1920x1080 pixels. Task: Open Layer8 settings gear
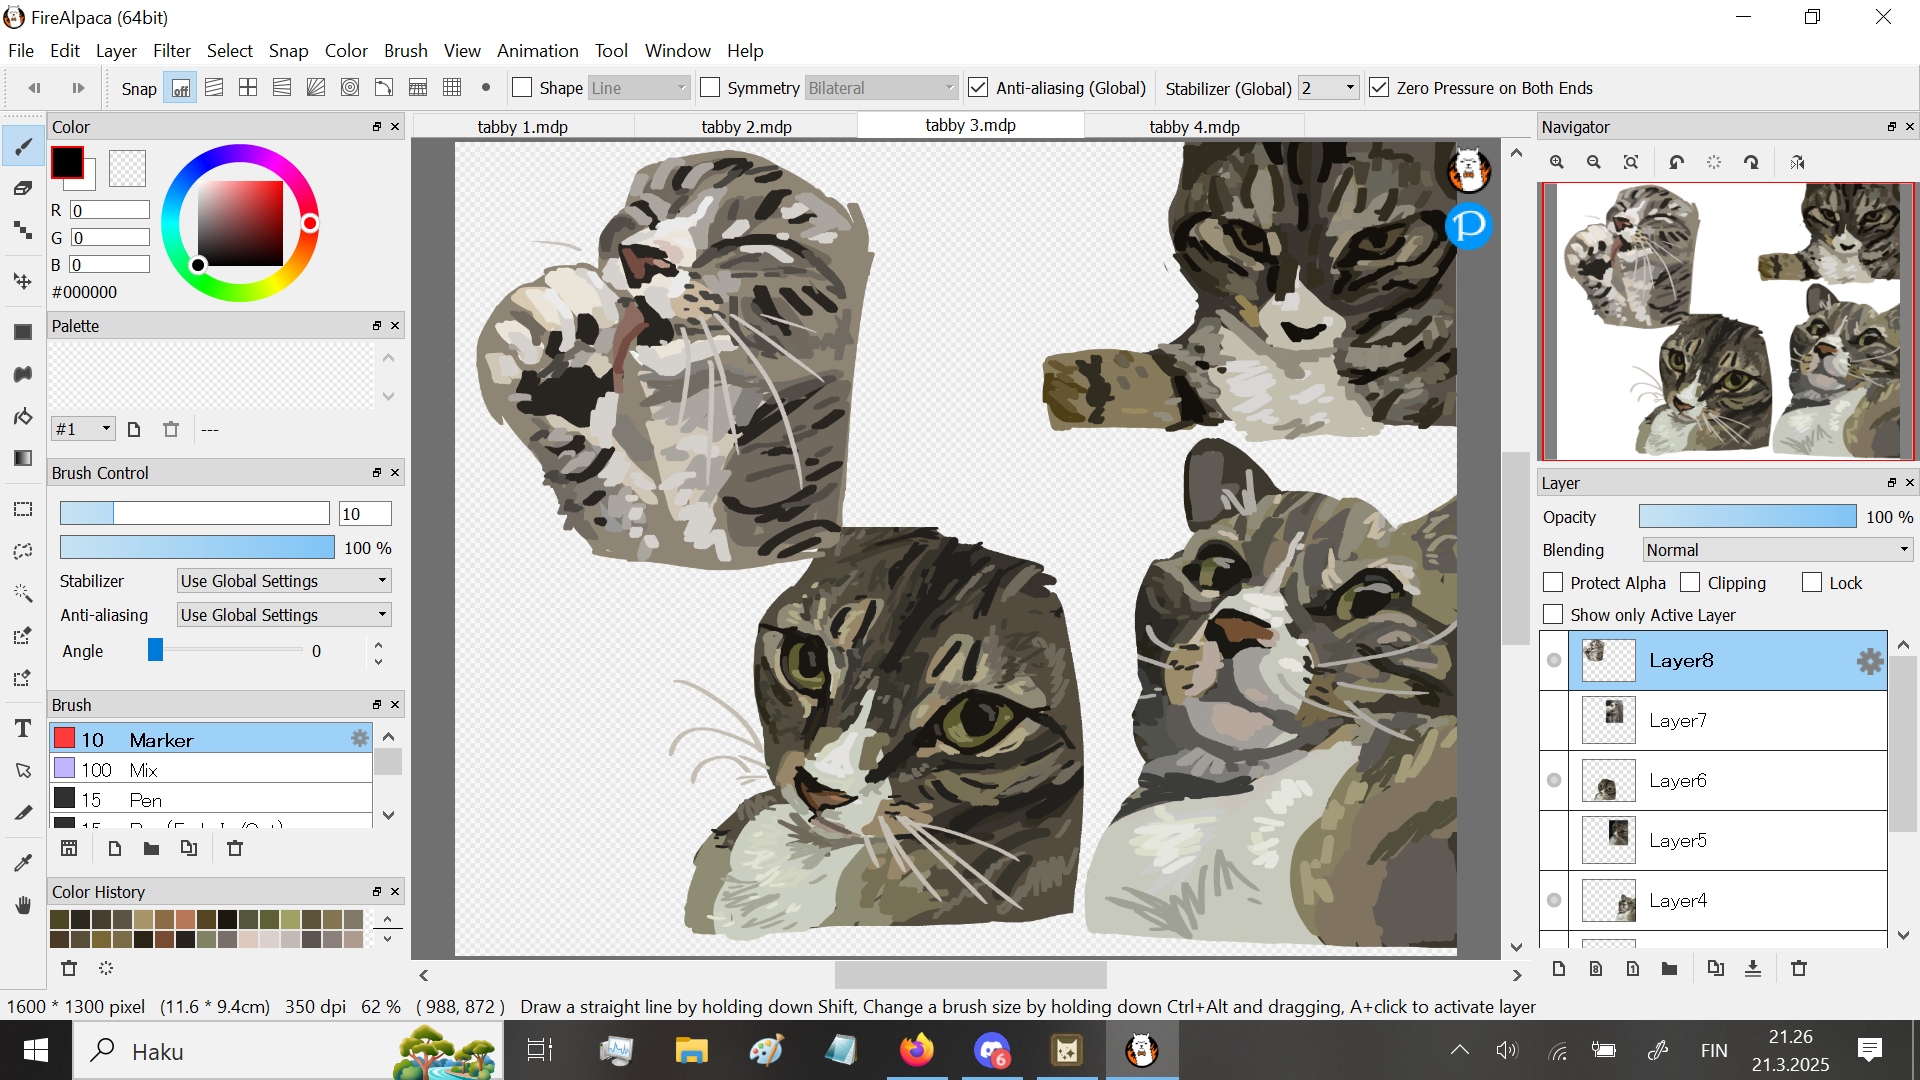pyautogui.click(x=1869, y=661)
